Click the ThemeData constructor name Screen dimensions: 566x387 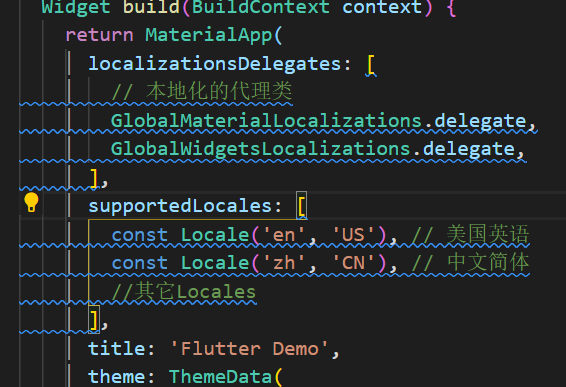[220, 377]
